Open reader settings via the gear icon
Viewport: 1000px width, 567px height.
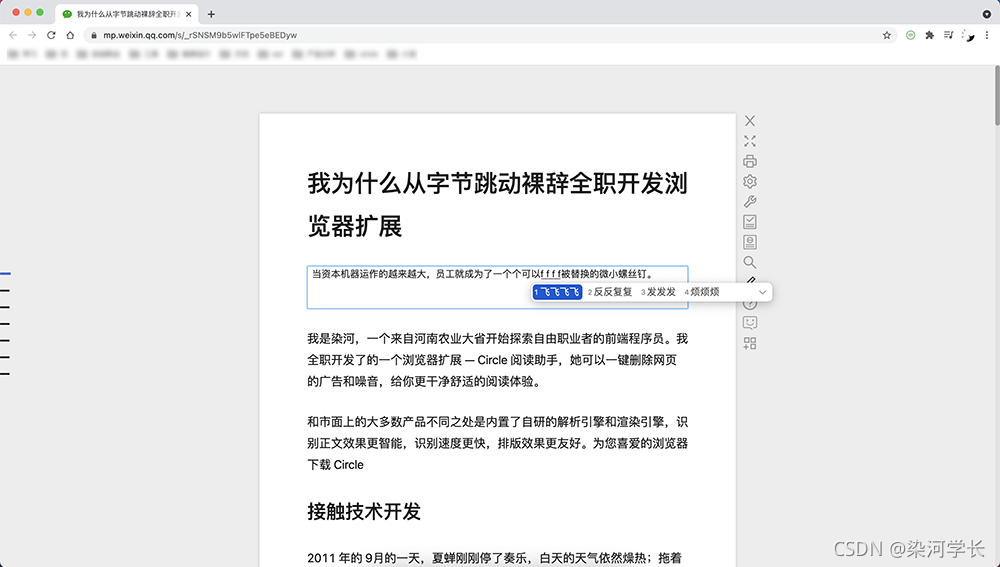pyautogui.click(x=750, y=182)
